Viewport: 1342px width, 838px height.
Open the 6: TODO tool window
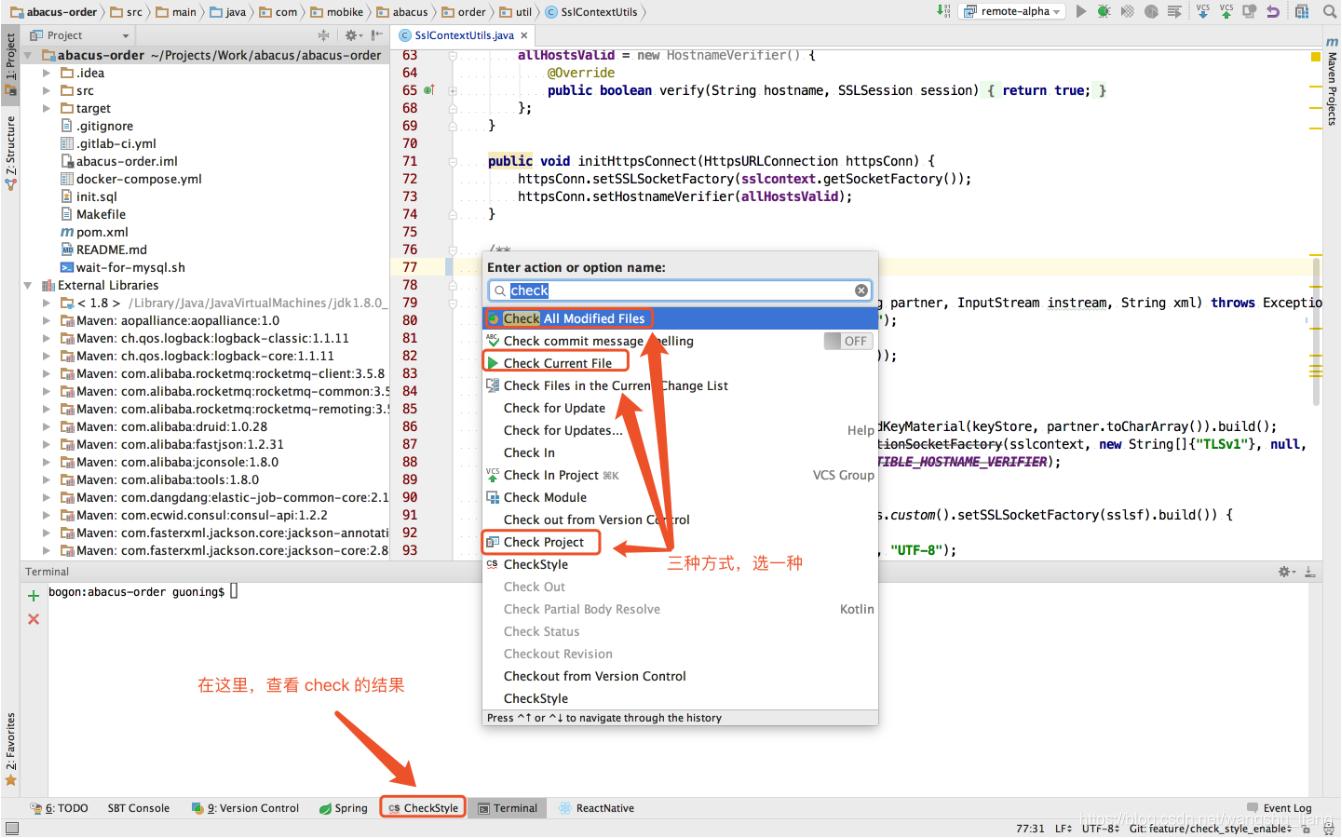(x=58, y=808)
